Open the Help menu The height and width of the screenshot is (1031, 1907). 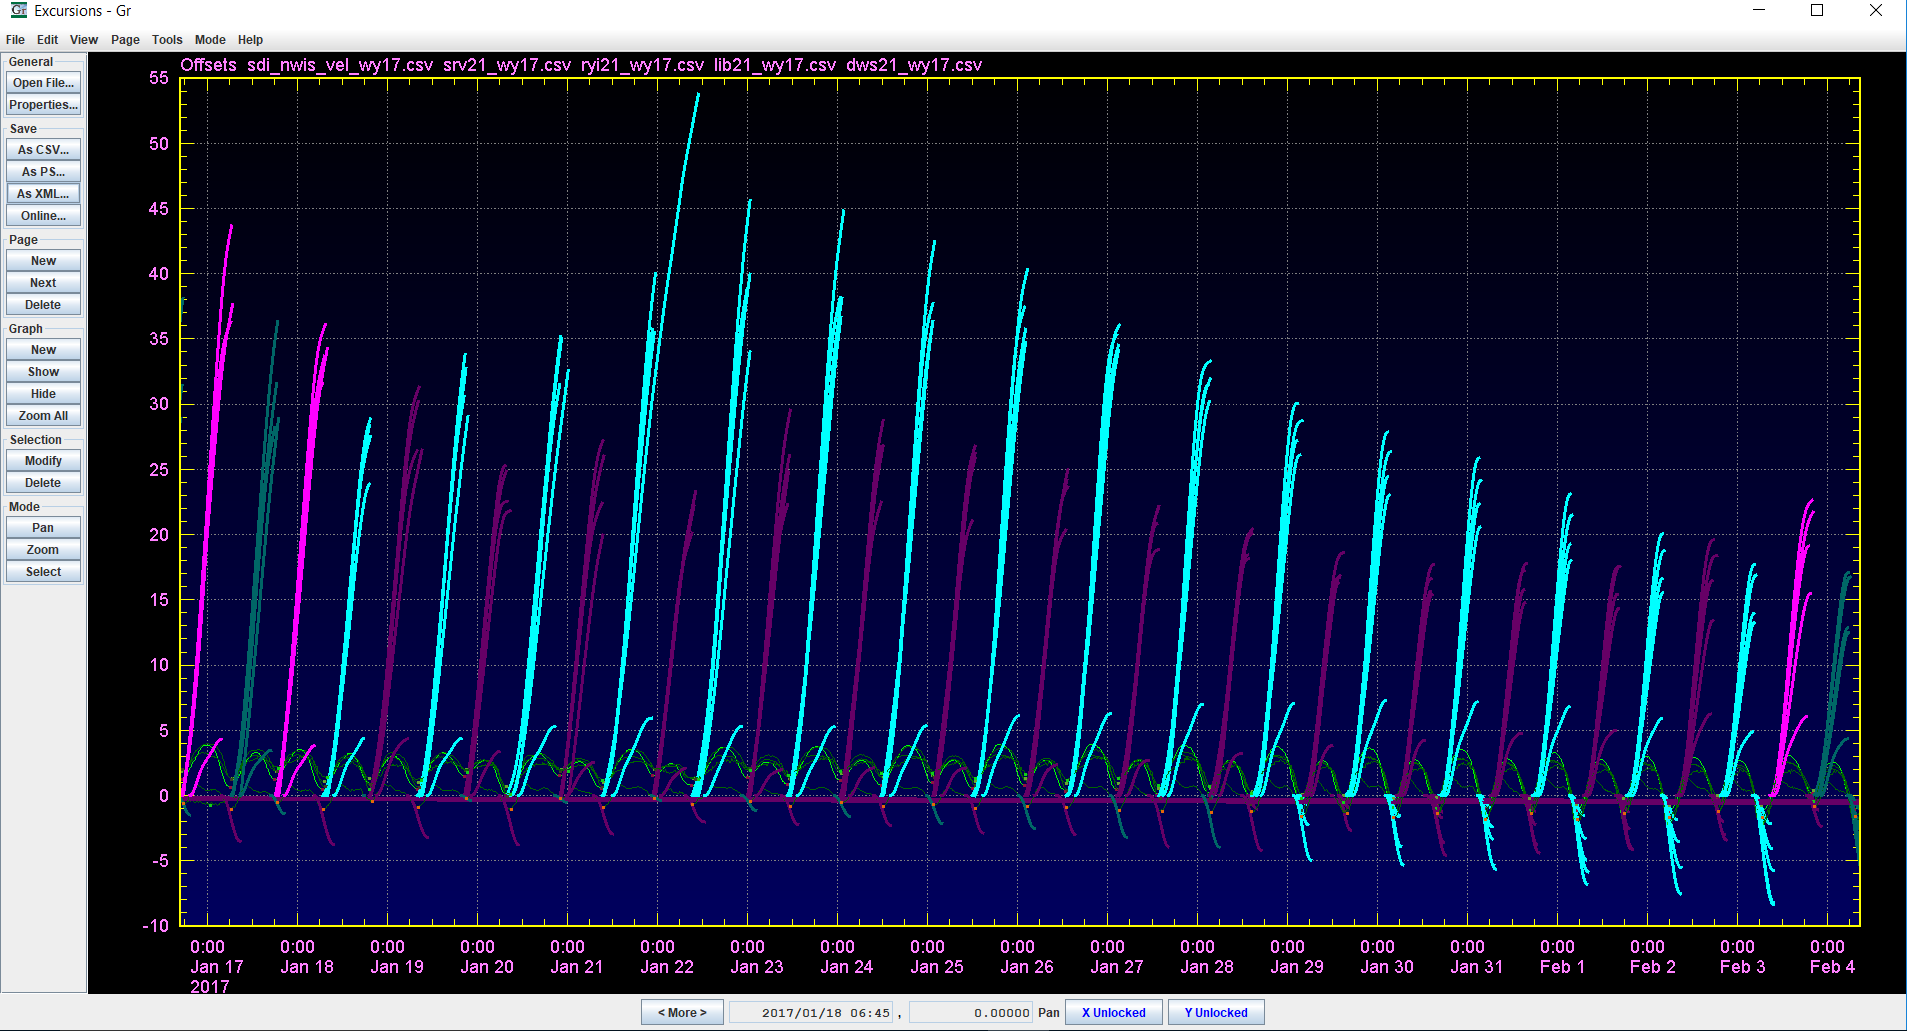point(250,40)
